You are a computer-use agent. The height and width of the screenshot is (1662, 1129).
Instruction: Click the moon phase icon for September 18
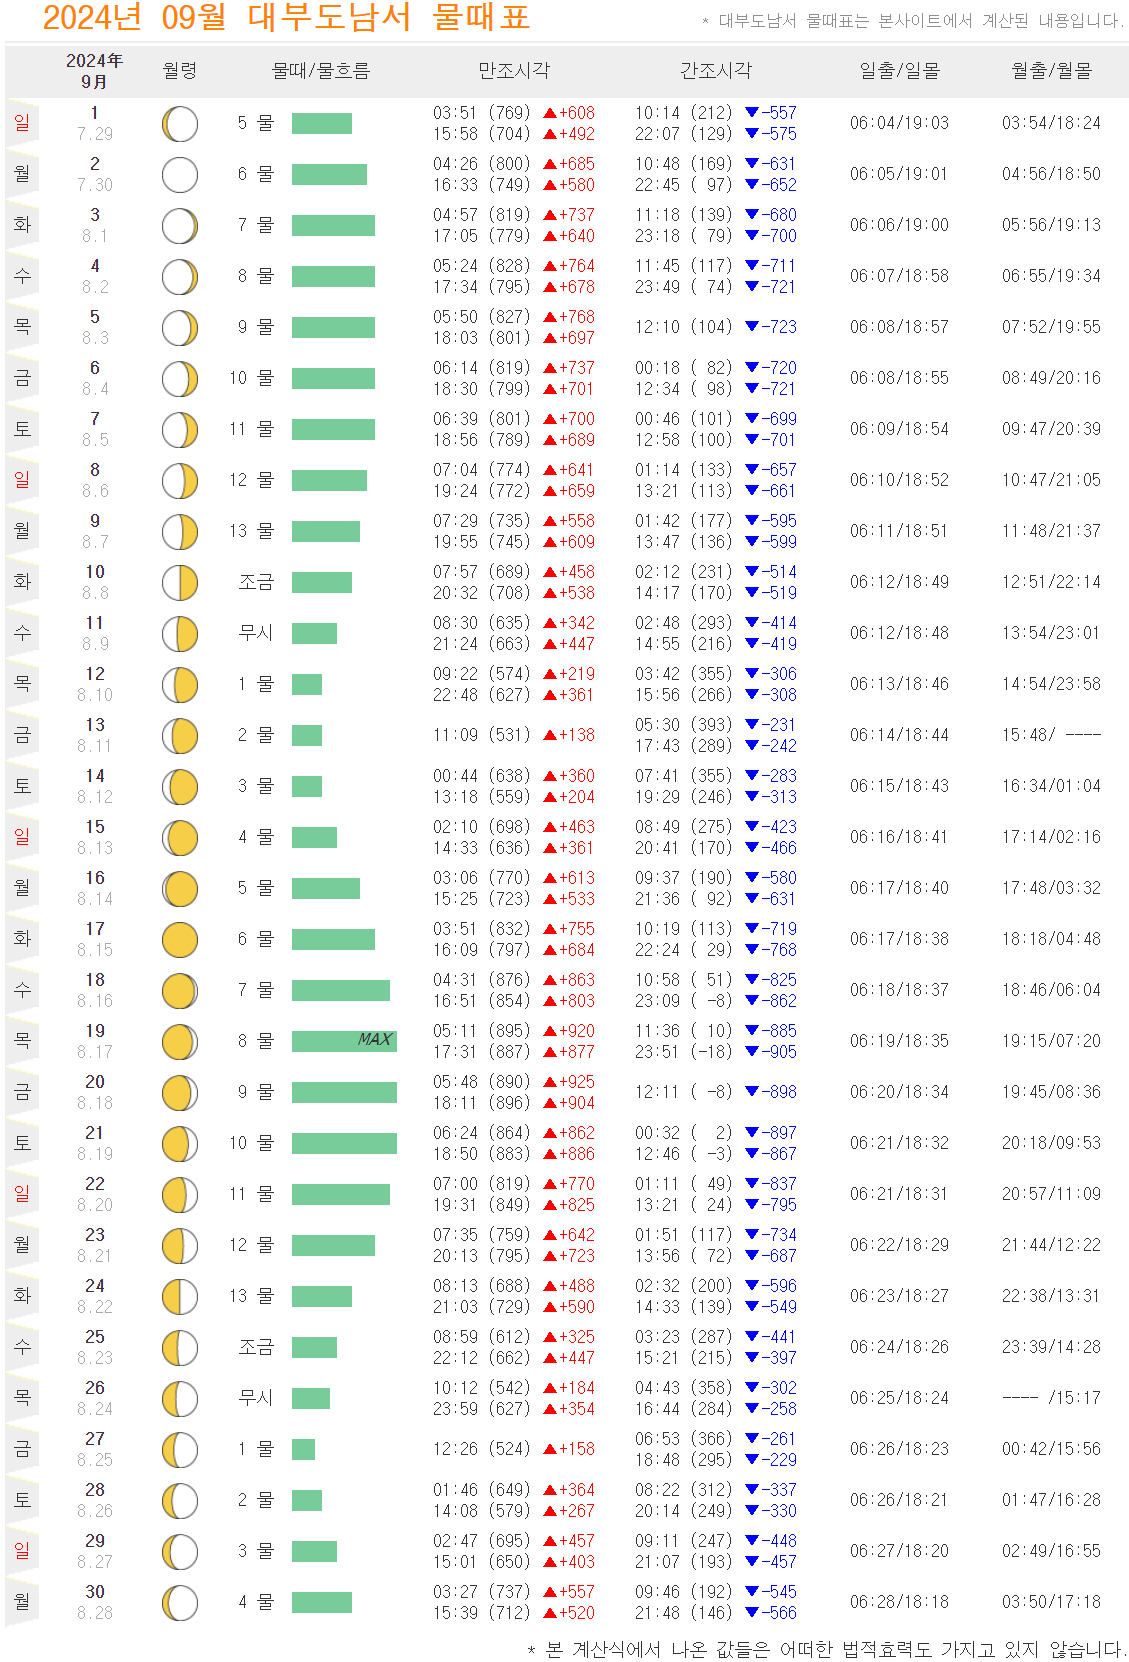(180, 991)
